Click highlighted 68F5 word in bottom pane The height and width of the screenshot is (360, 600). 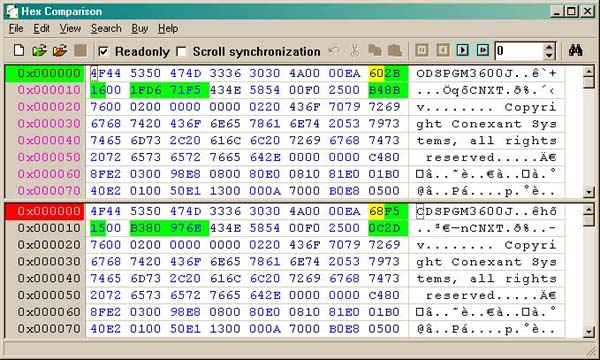point(384,212)
